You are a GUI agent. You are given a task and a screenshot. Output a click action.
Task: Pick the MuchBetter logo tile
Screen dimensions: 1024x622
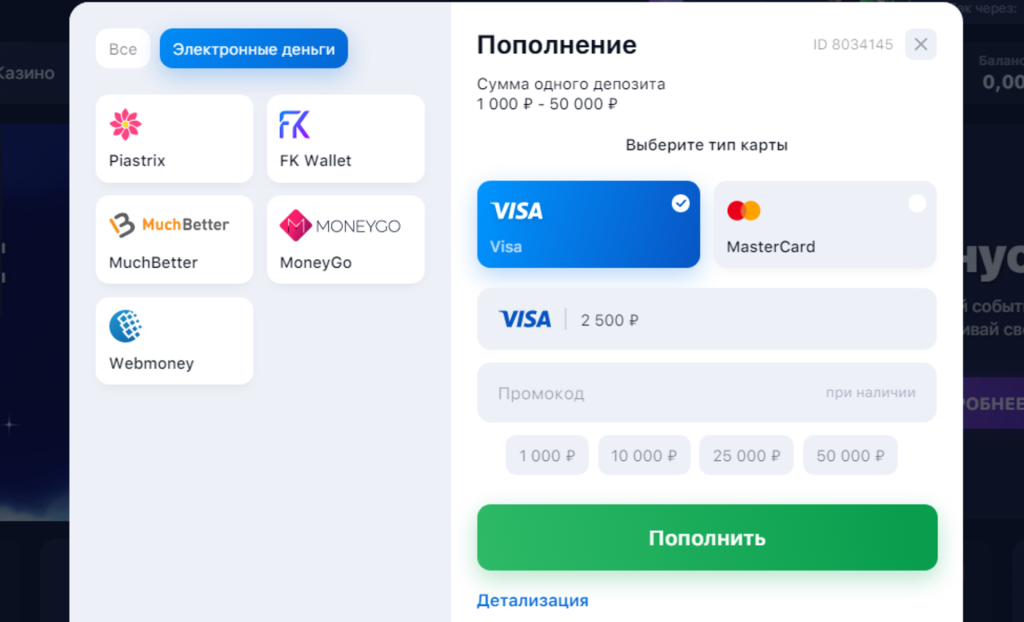[x=174, y=239]
